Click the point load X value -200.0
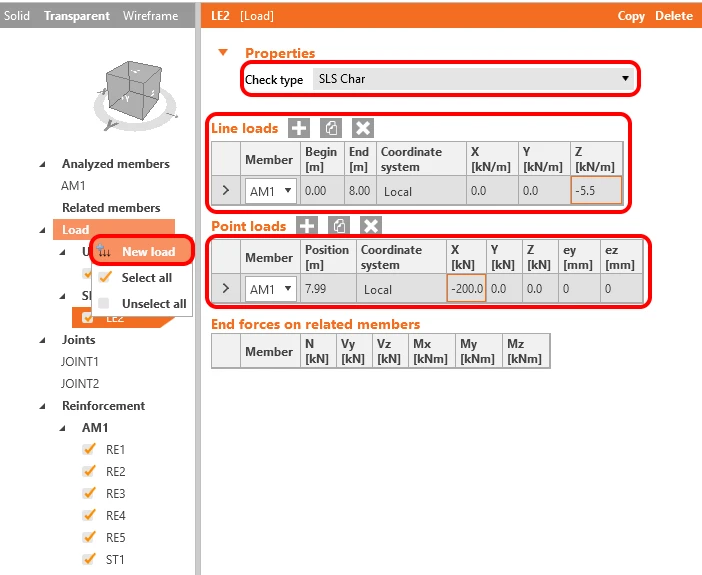This screenshot has height=575, width=702. click(x=466, y=288)
